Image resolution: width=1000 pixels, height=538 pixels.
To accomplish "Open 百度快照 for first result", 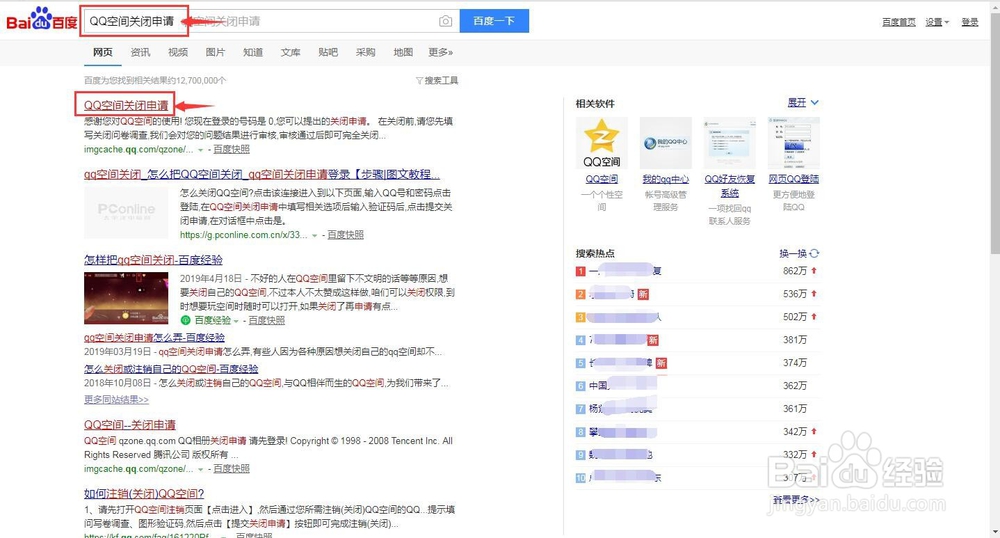I will (231, 149).
